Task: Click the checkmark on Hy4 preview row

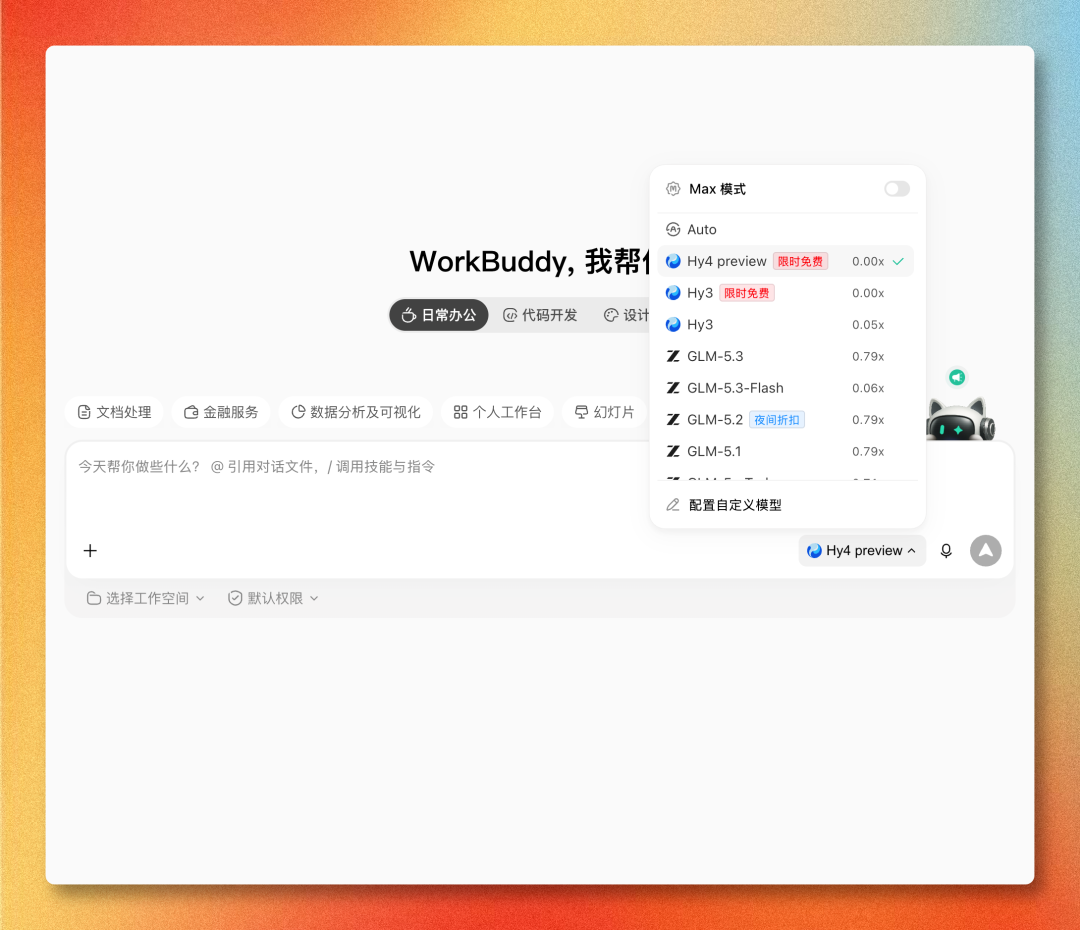Action: click(898, 261)
